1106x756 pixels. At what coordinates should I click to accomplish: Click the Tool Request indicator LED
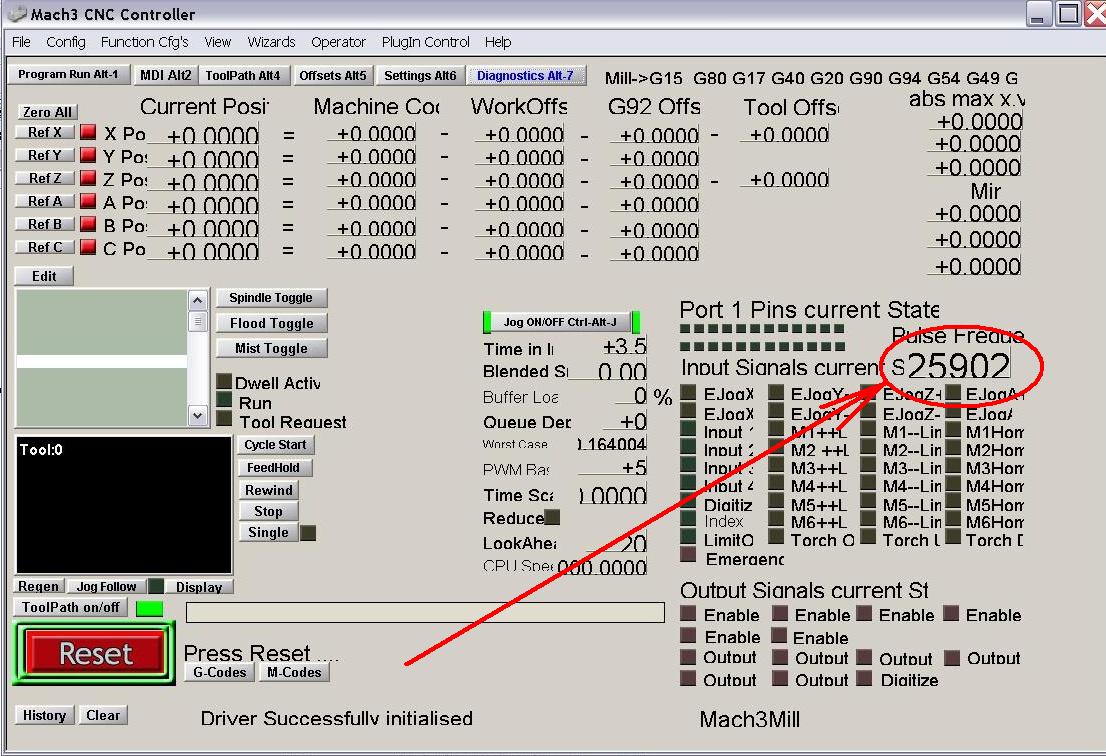coord(224,420)
